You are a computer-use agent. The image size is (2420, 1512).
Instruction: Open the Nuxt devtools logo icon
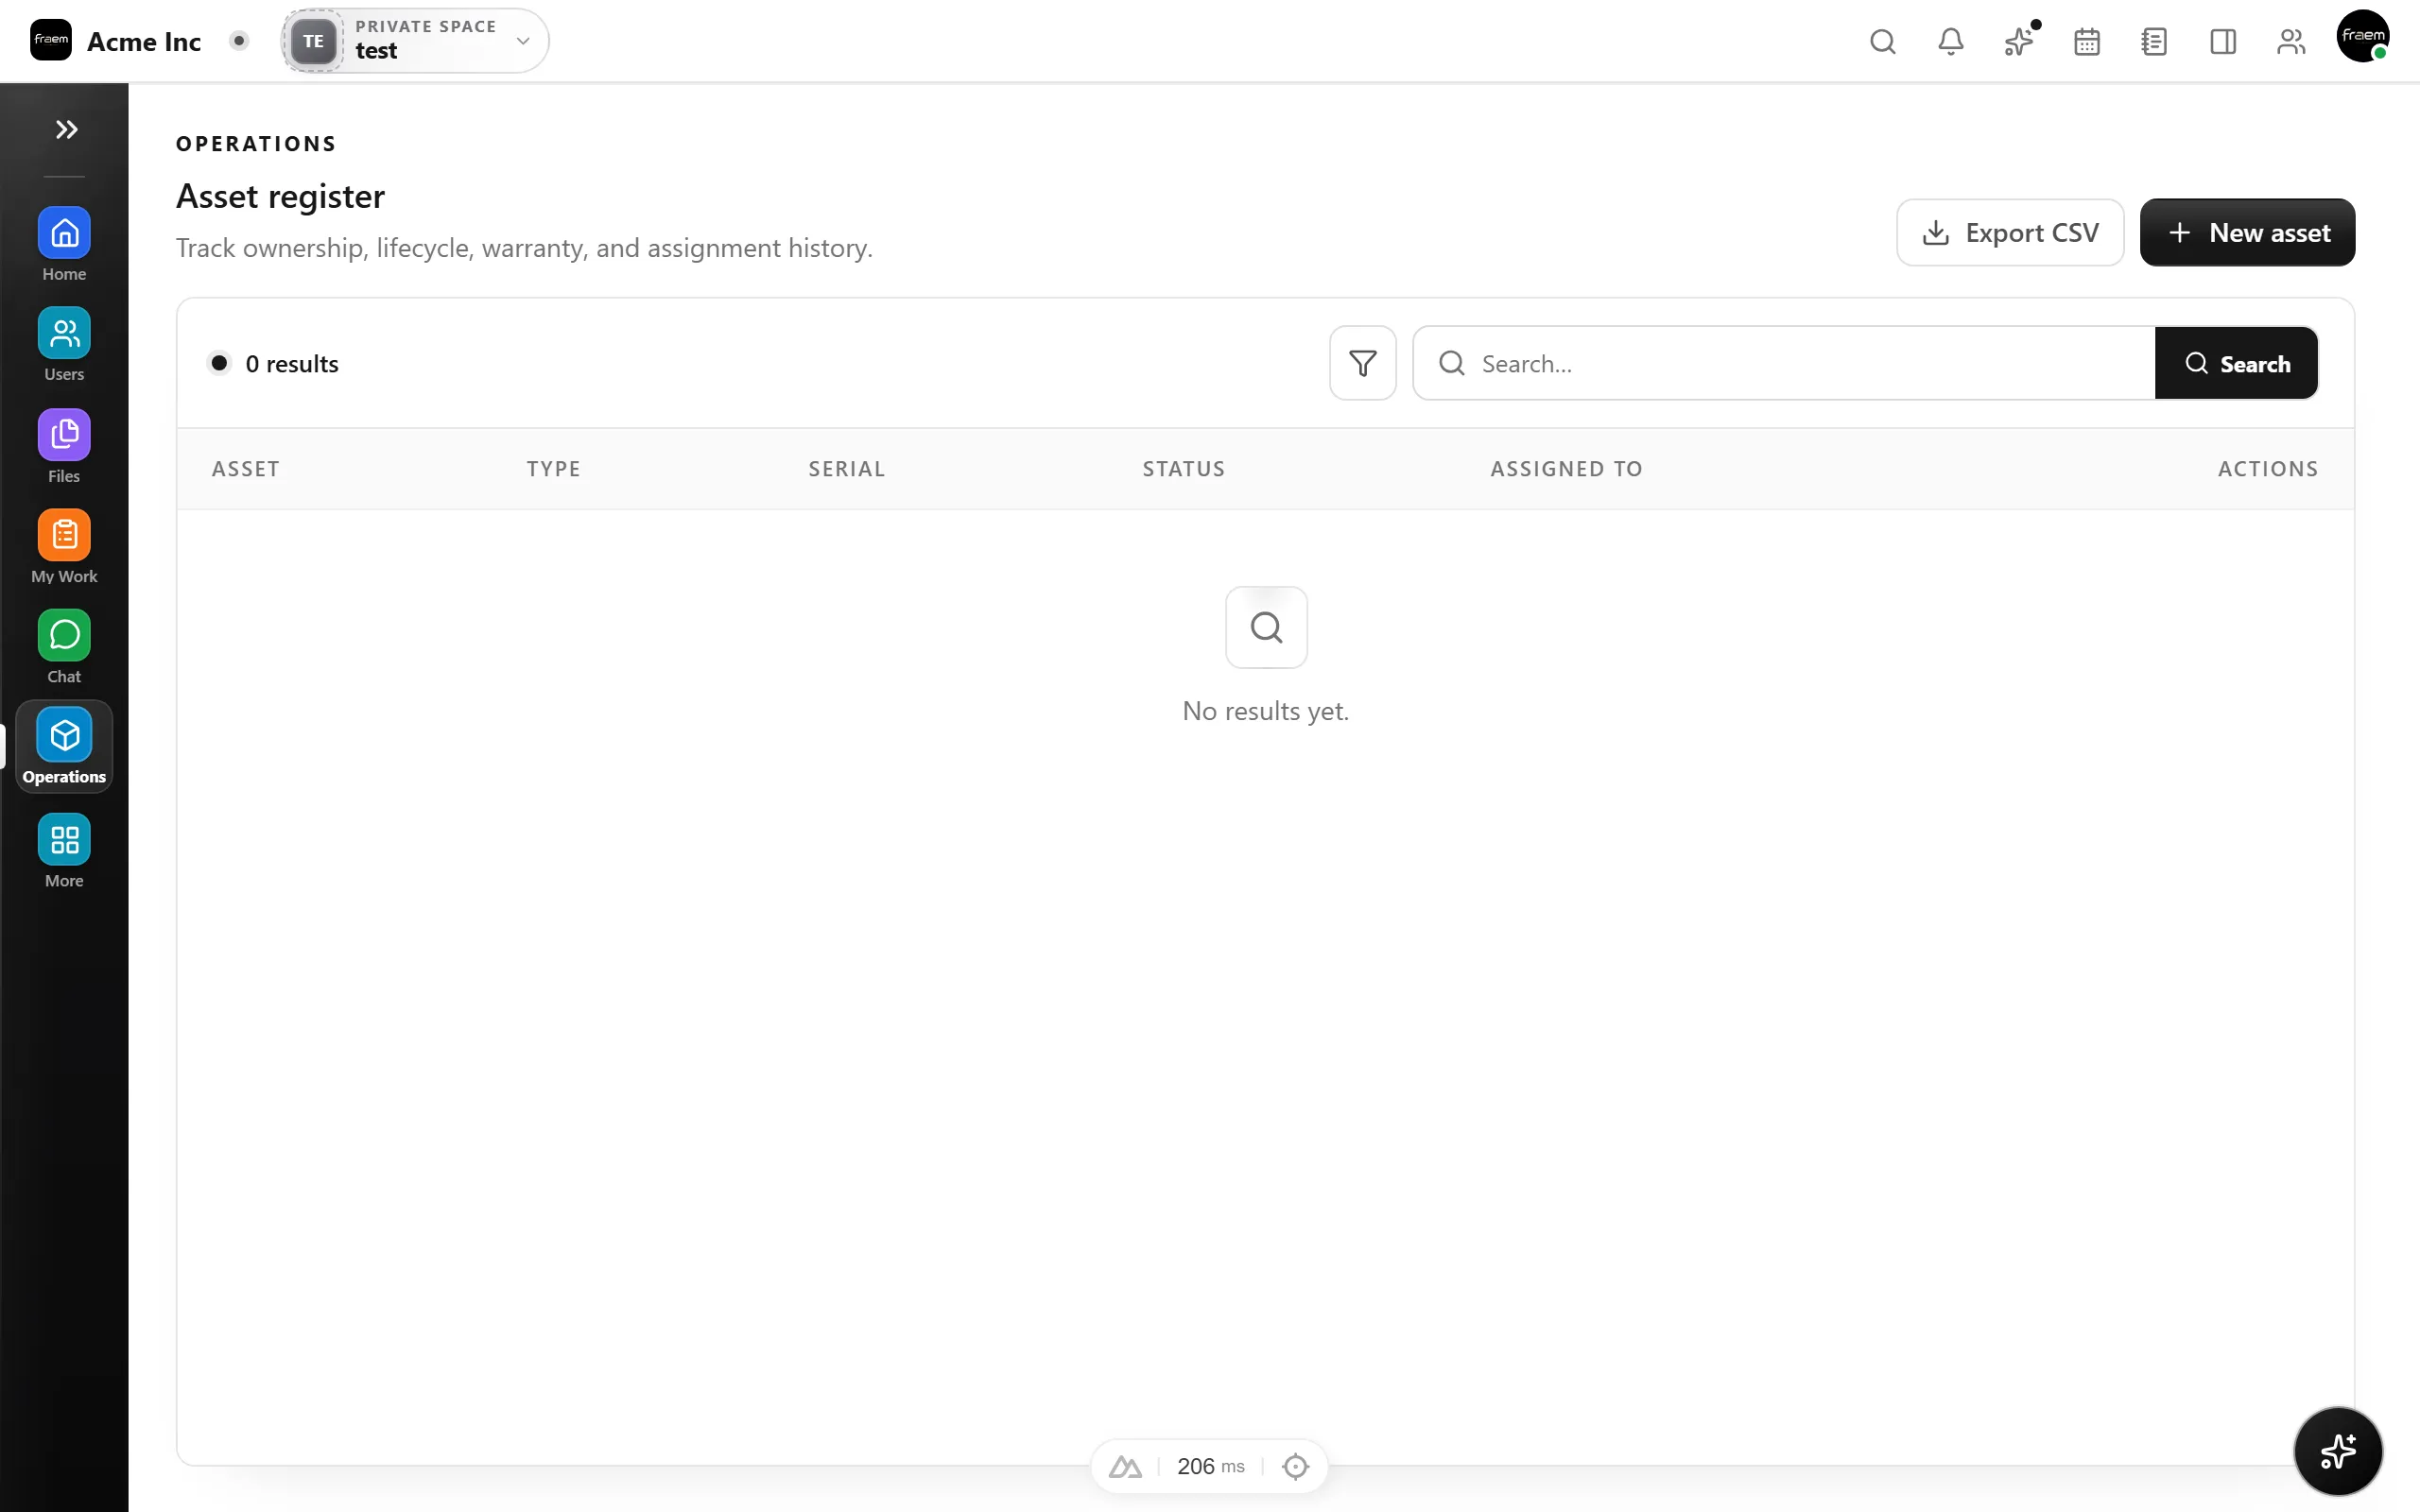pos(1125,1466)
